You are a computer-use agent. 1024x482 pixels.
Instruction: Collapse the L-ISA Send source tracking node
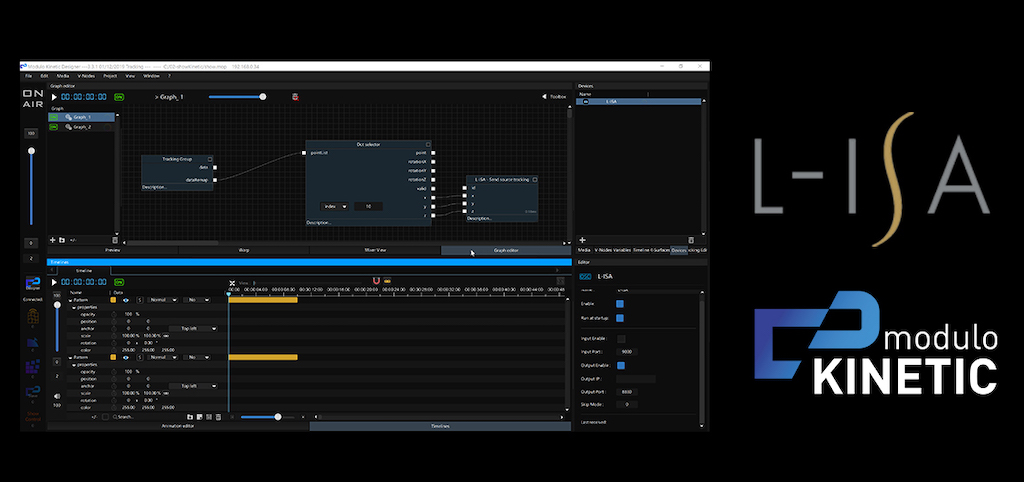coord(535,179)
